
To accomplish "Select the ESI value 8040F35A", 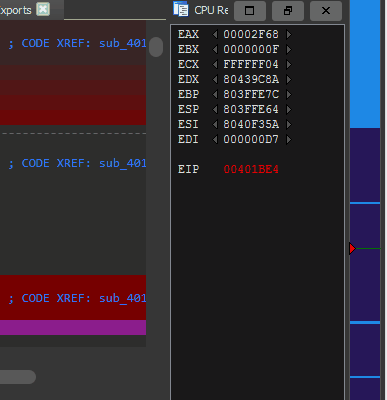I will 251,124.
